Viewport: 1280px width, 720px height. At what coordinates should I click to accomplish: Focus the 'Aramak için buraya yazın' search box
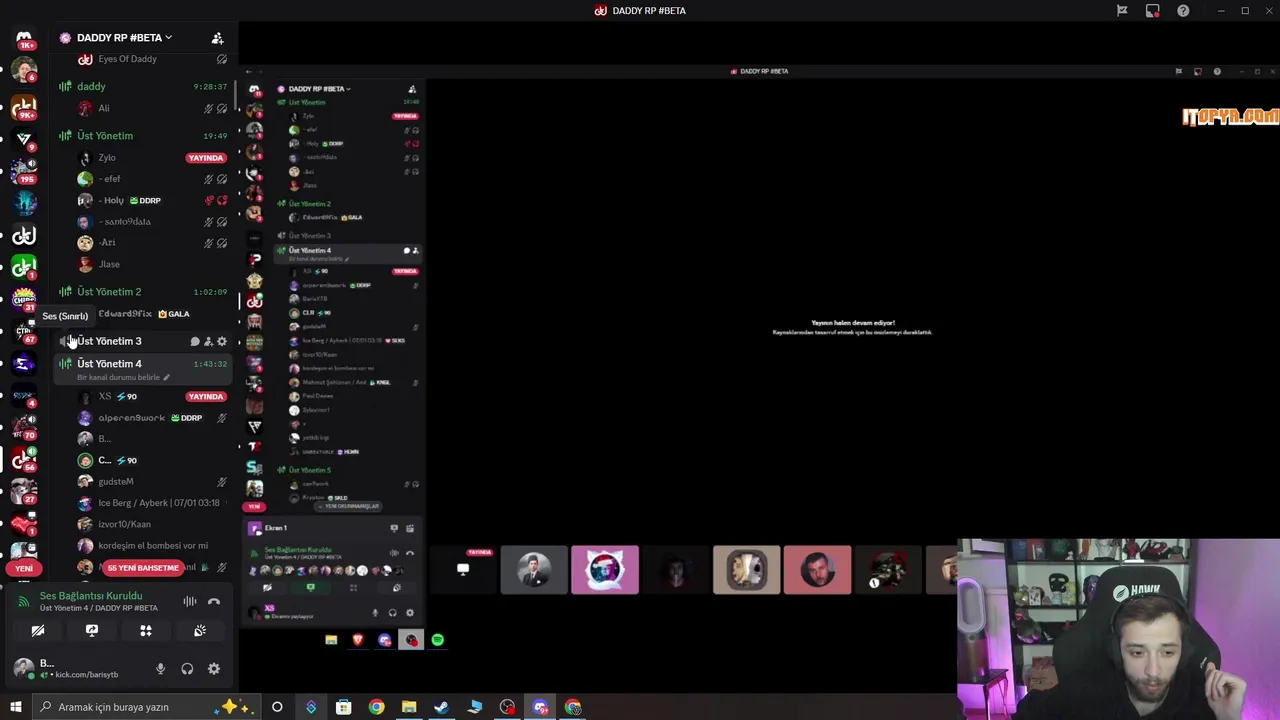[147, 707]
